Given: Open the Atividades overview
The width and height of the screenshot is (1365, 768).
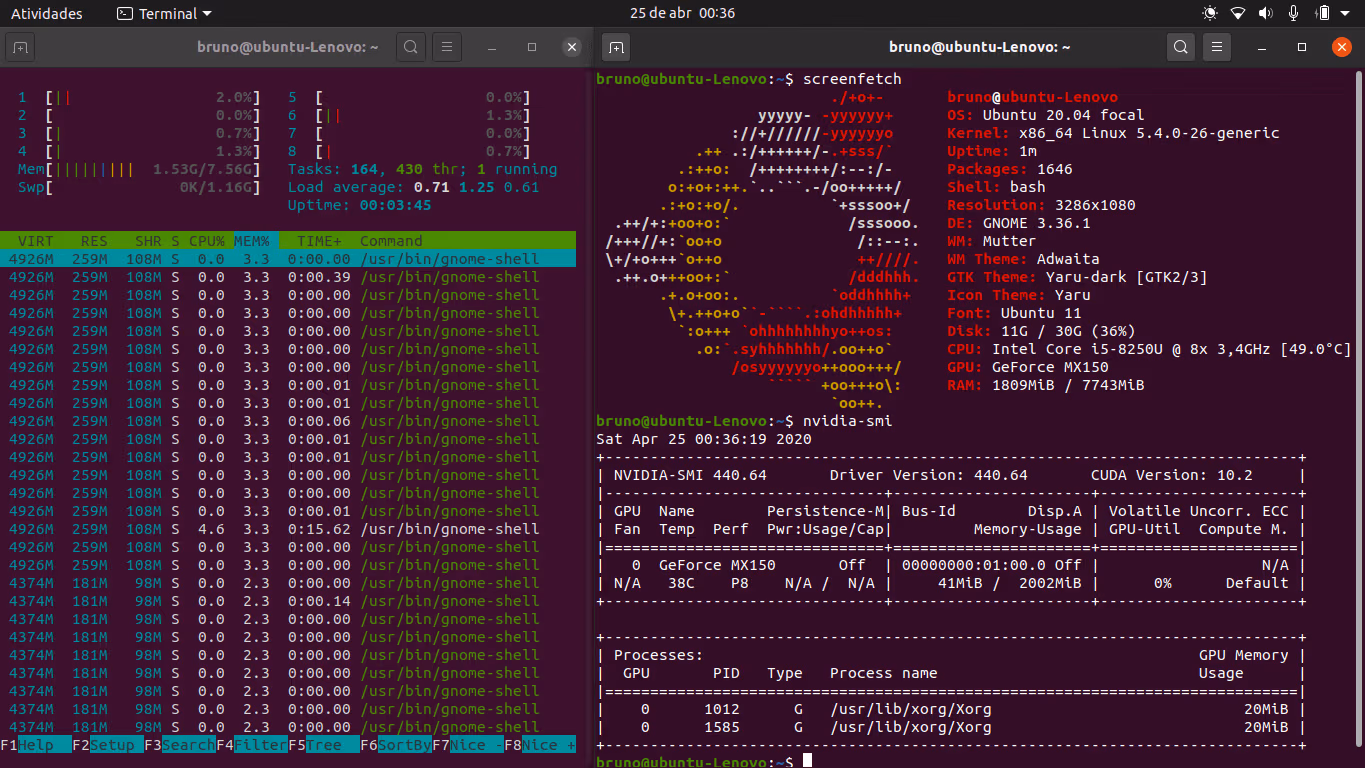Looking at the screenshot, I should [47, 14].
